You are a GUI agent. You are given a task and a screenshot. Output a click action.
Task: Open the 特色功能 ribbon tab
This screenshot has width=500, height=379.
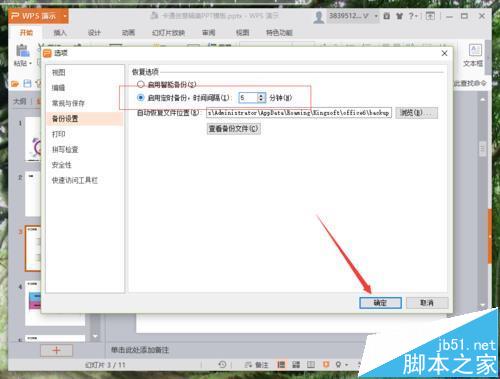(x=279, y=32)
